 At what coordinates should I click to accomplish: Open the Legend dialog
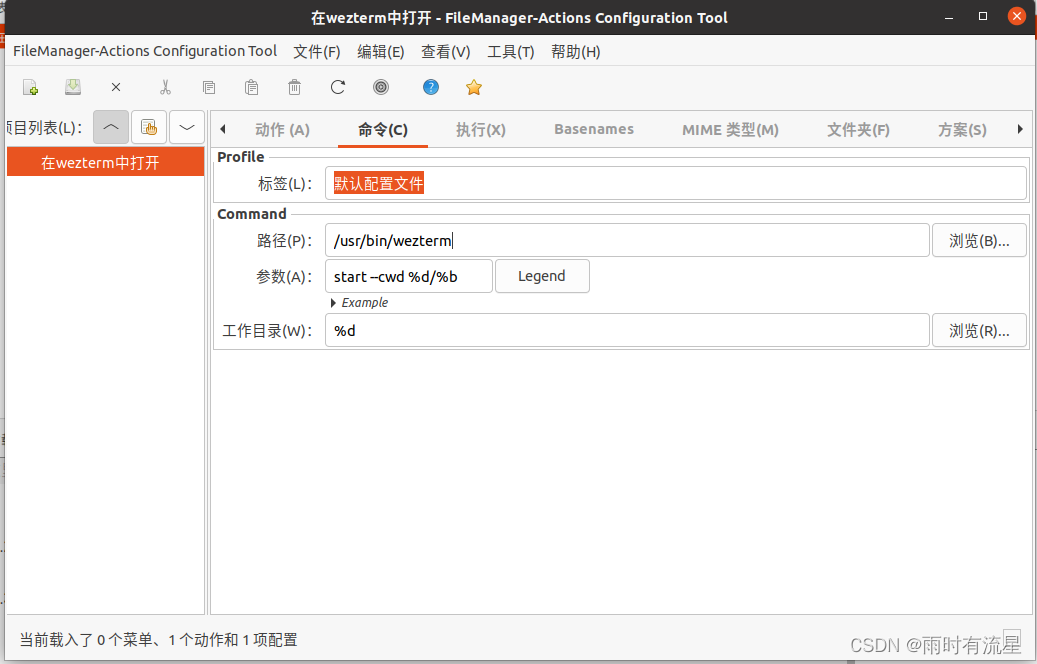542,276
